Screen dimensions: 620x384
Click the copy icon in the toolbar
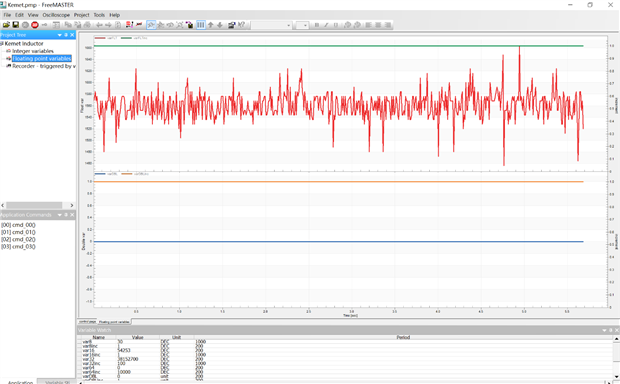pos(68,25)
